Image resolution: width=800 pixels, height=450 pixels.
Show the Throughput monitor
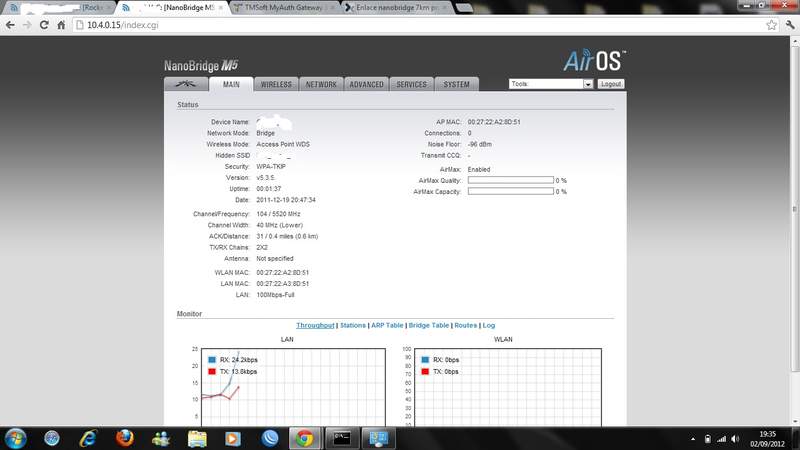click(315, 326)
